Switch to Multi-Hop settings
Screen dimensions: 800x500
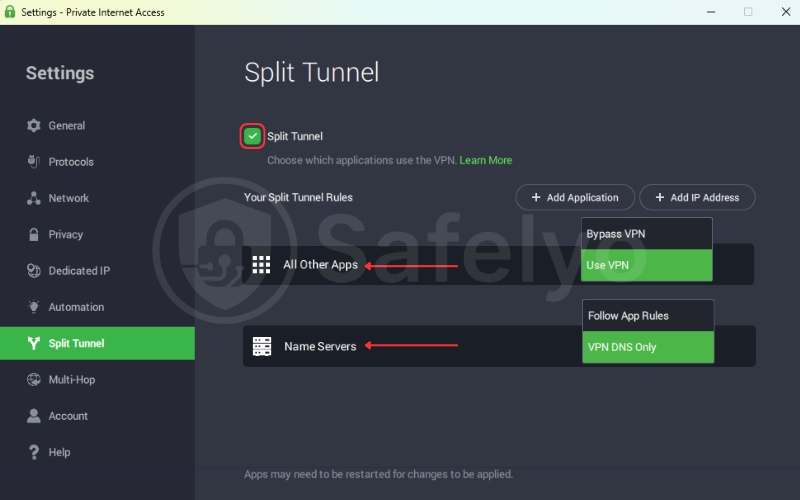point(71,380)
